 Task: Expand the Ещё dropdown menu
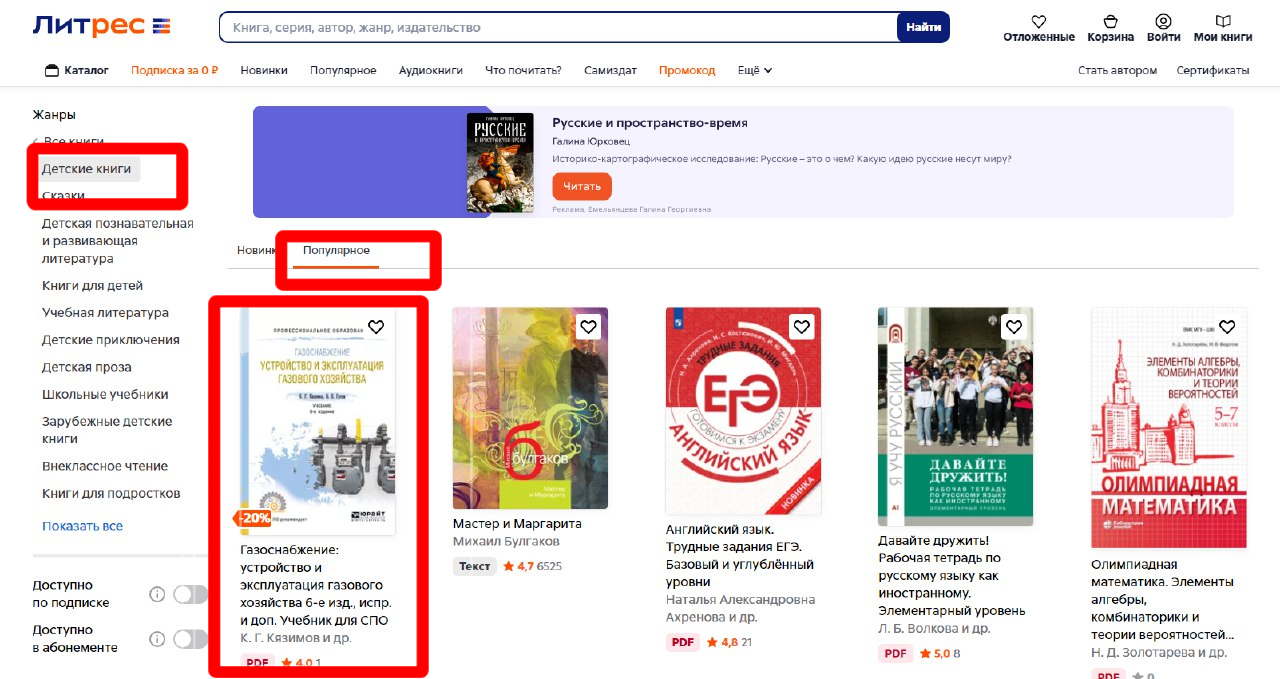tap(755, 70)
